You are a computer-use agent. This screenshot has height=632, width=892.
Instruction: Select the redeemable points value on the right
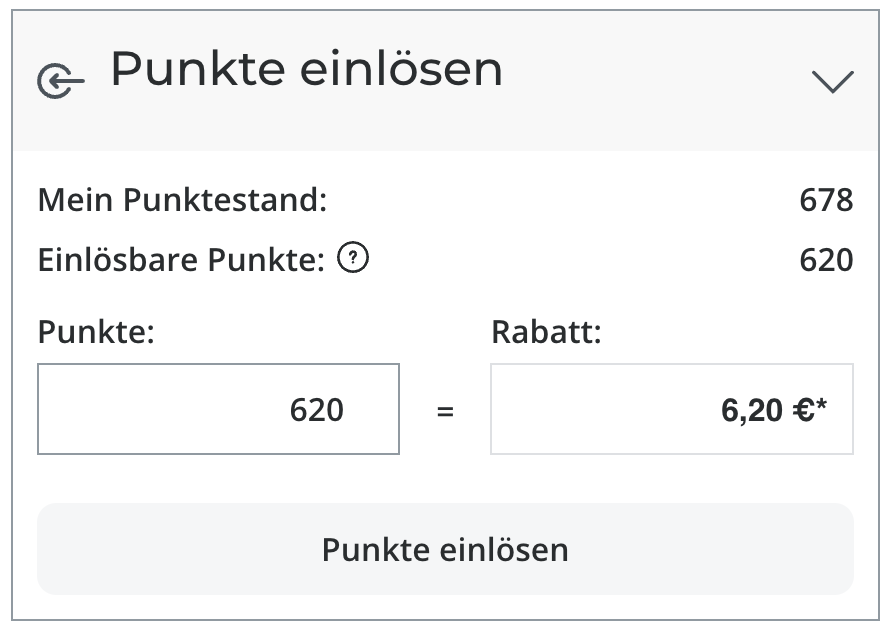(x=826, y=261)
